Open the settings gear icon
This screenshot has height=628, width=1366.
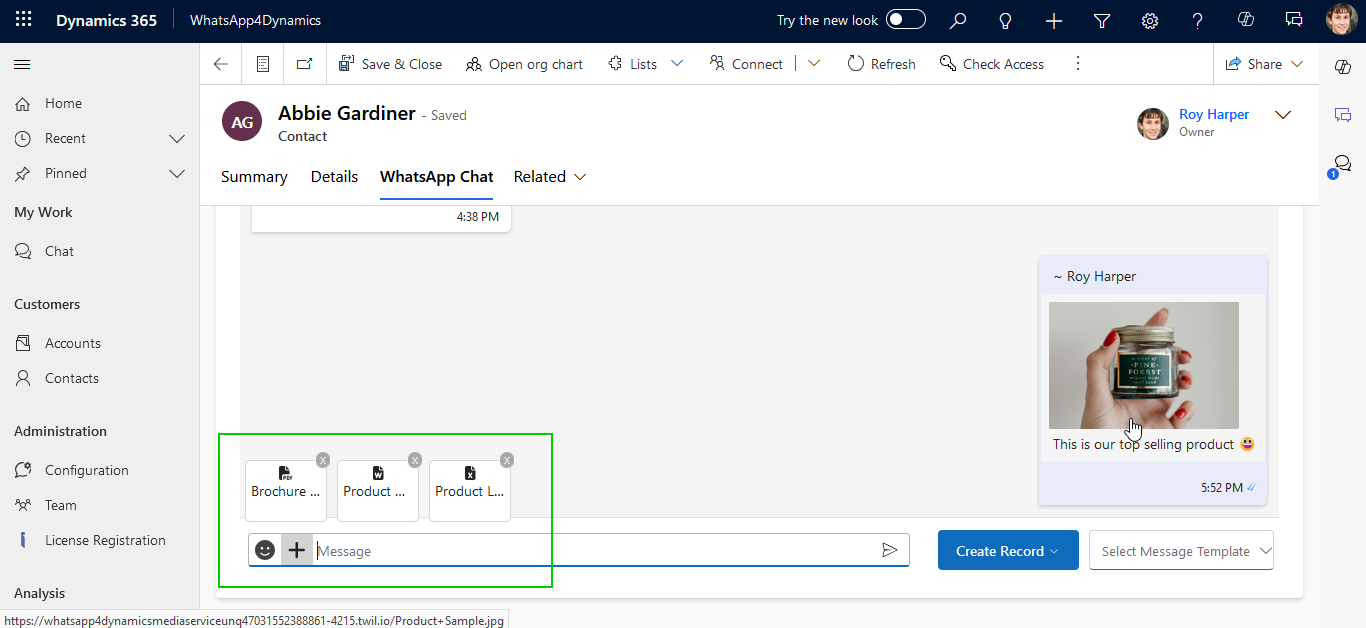pyautogui.click(x=1150, y=20)
